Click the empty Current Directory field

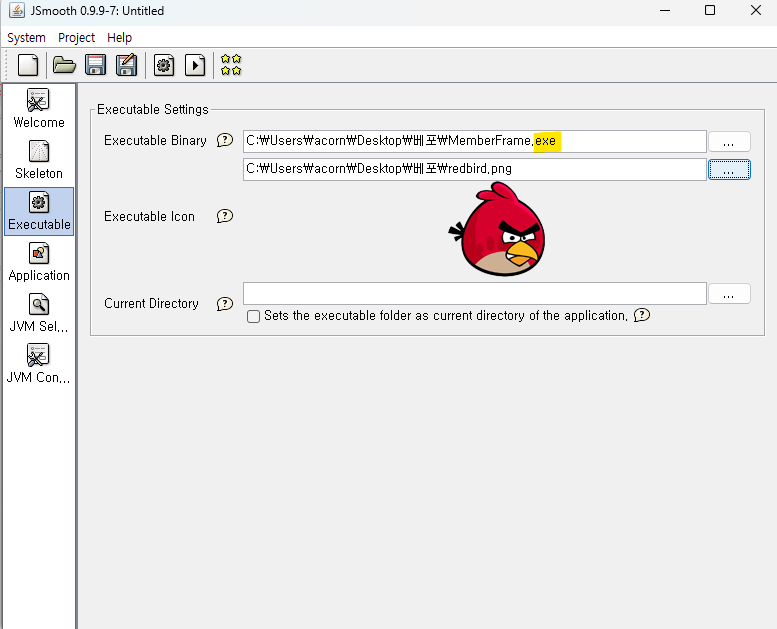(x=475, y=293)
